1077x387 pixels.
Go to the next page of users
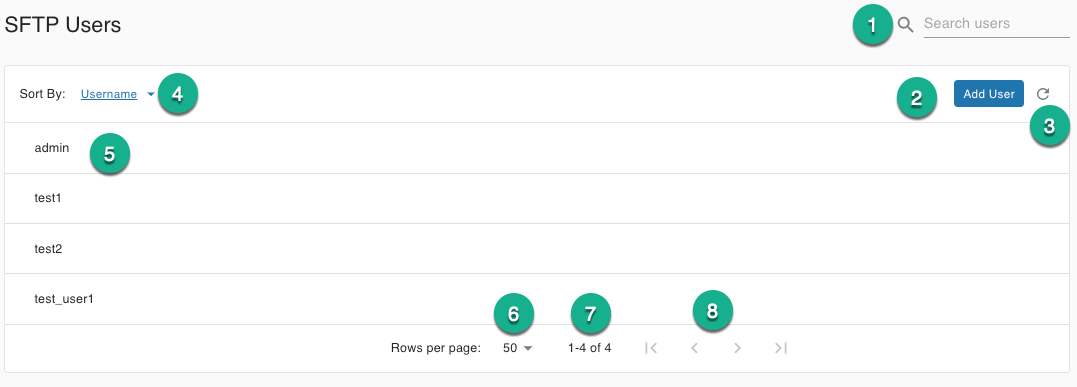(738, 348)
